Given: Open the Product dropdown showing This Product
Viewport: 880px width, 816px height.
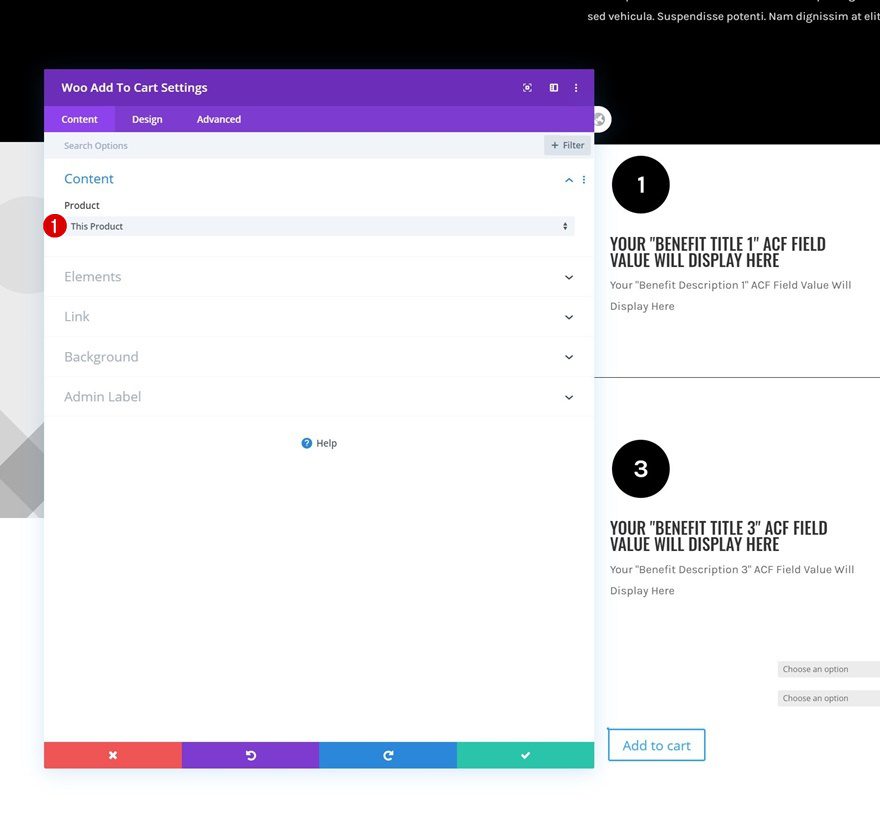Looking at the screenshot, I should tap(319, 226).
